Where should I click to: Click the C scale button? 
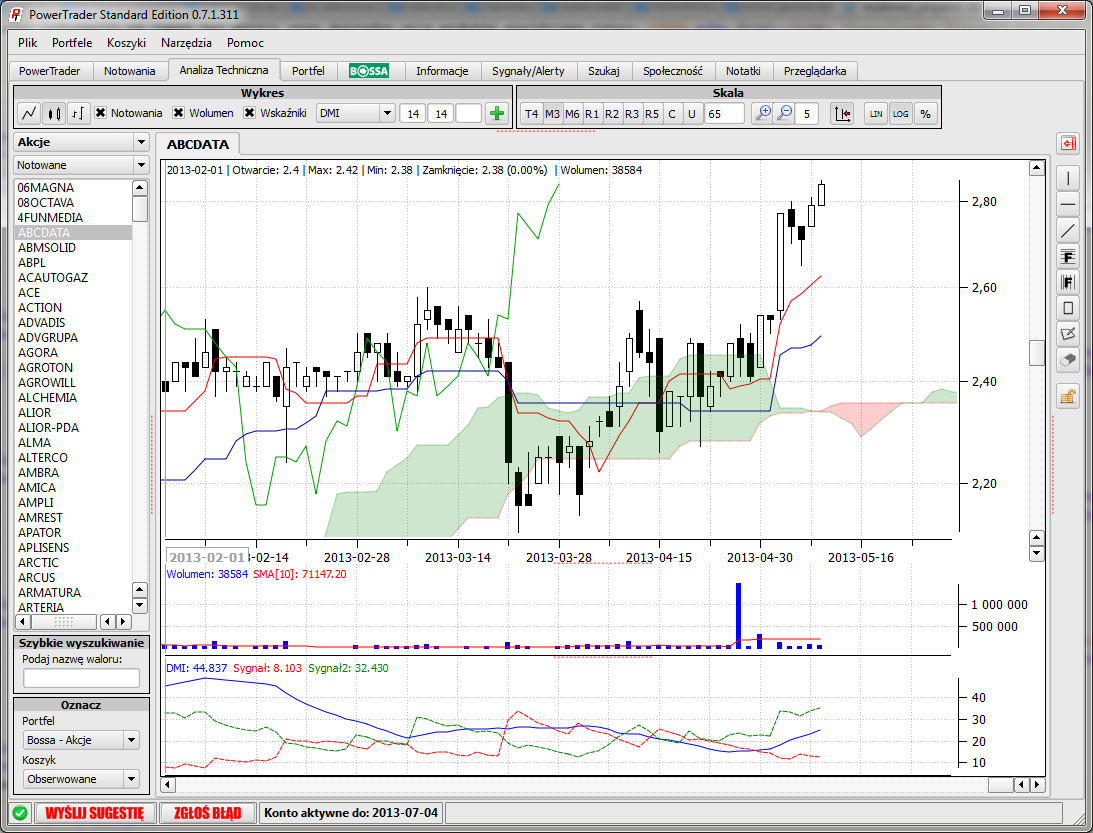coord(672,114)
